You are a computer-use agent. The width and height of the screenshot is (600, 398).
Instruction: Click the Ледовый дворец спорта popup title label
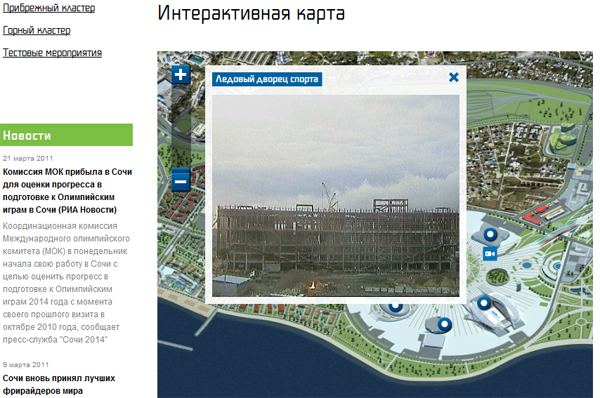tap(267, 79)
